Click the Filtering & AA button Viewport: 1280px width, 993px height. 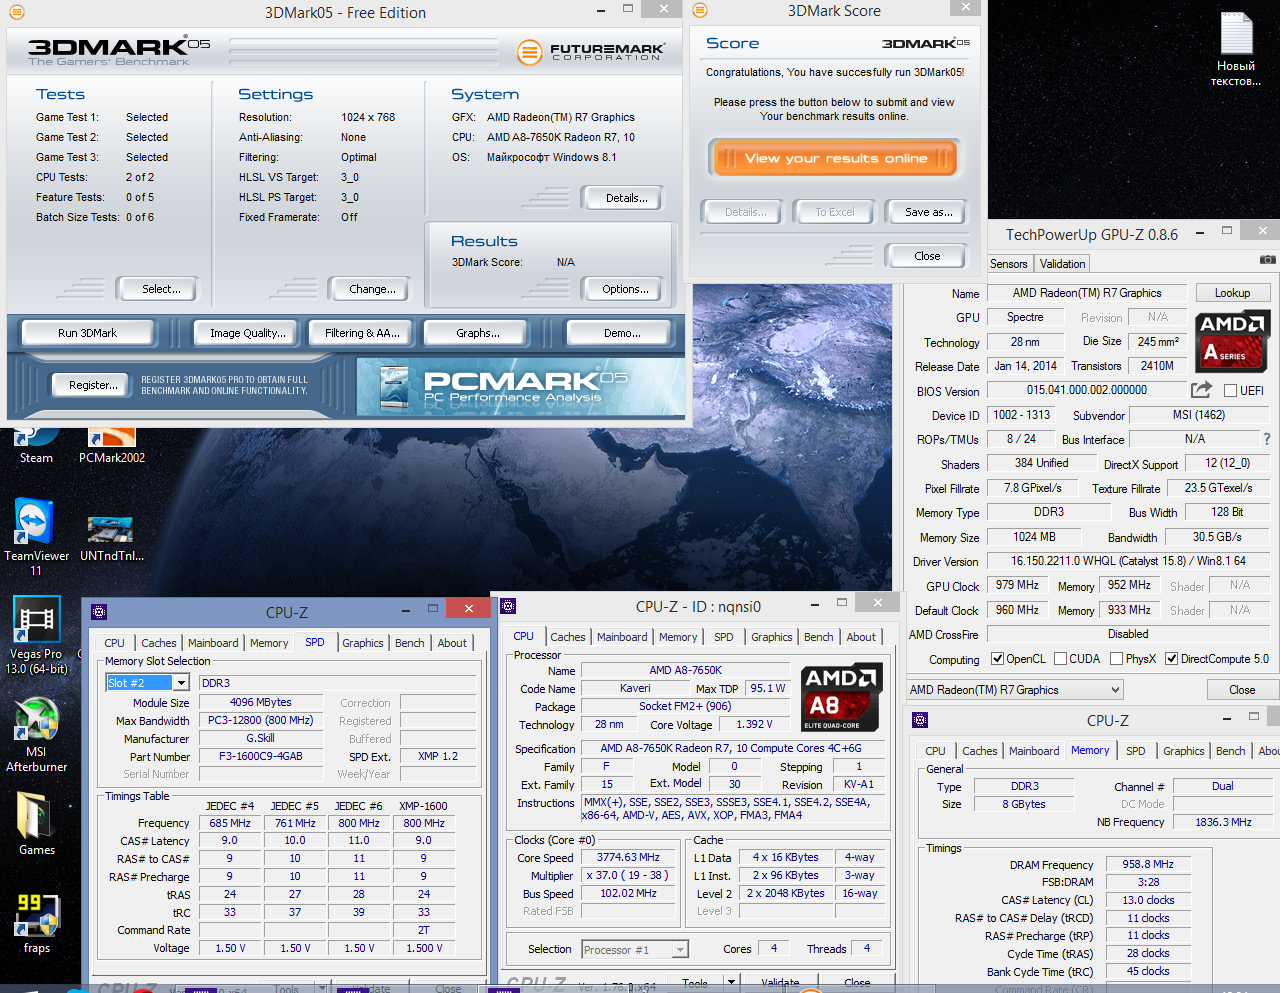(362, 333)
